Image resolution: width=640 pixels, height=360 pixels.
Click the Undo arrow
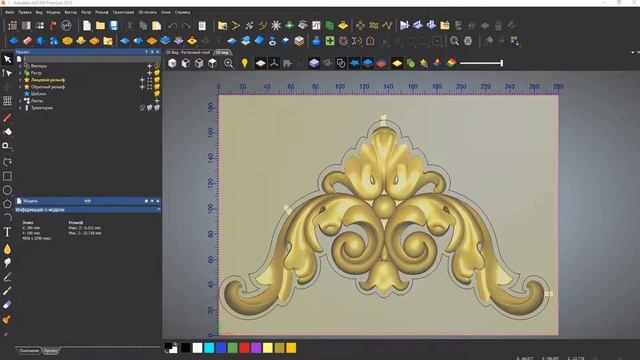pyautogui.click(x=172, y=26)
